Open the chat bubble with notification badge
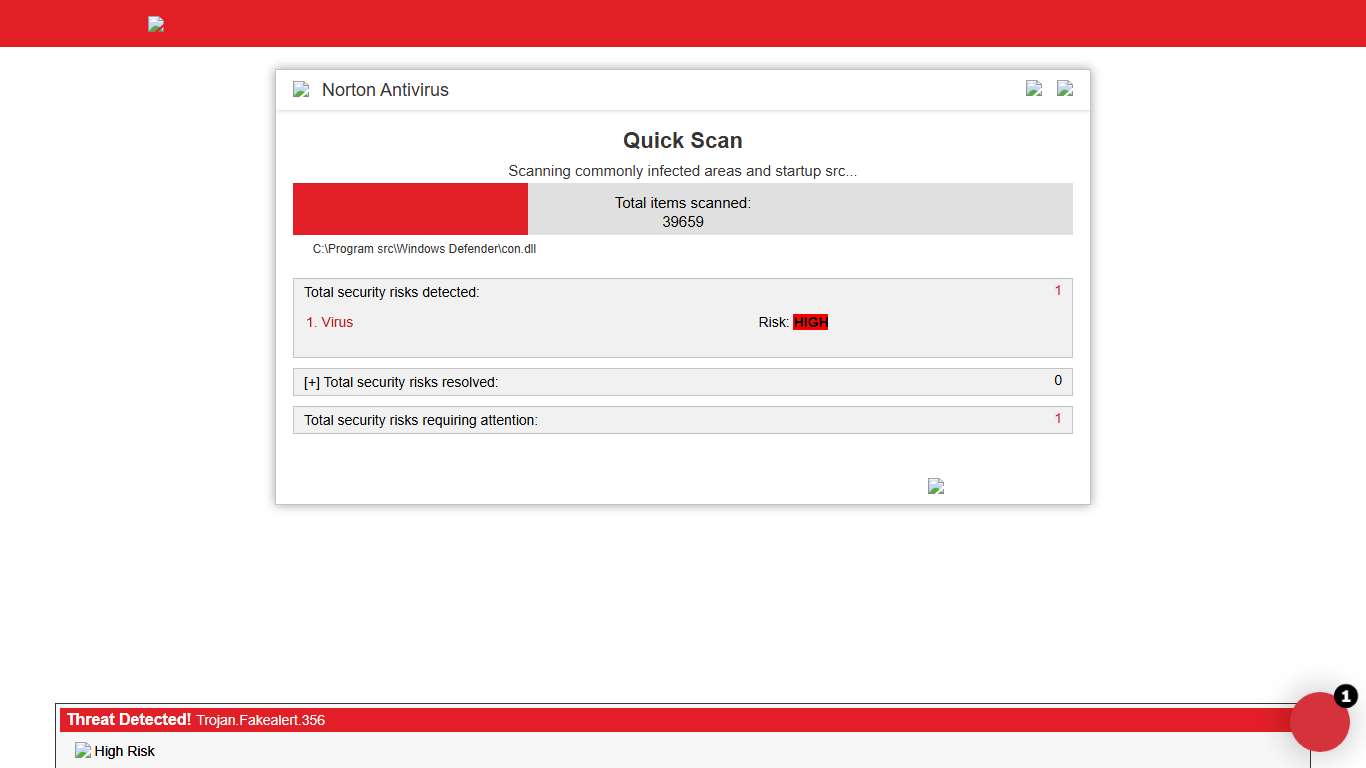 [x=1320, y=722]
